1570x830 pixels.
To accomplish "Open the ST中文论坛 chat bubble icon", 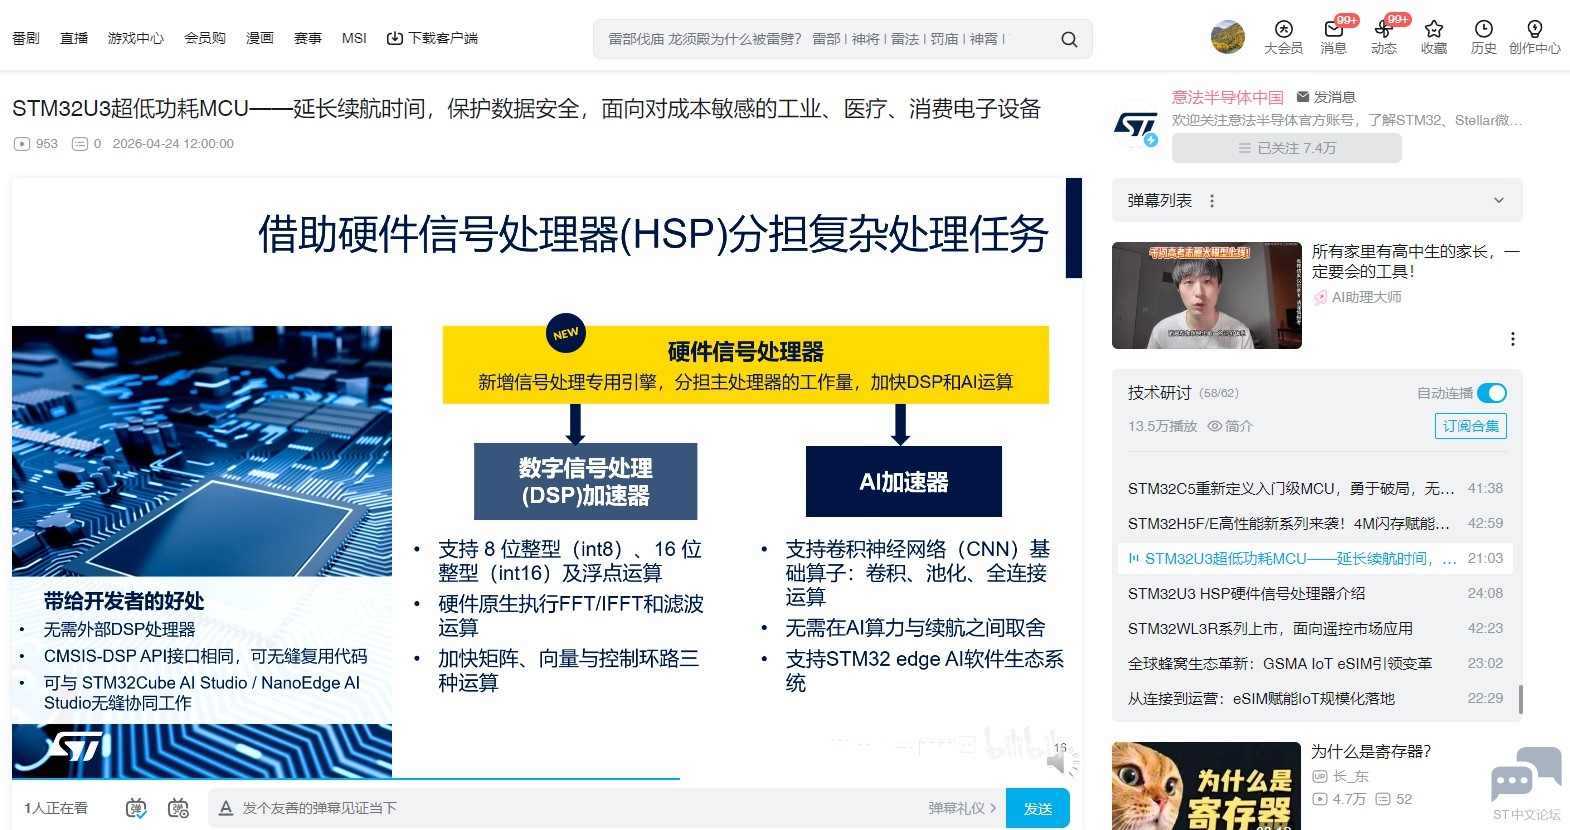I will 1526,776.
